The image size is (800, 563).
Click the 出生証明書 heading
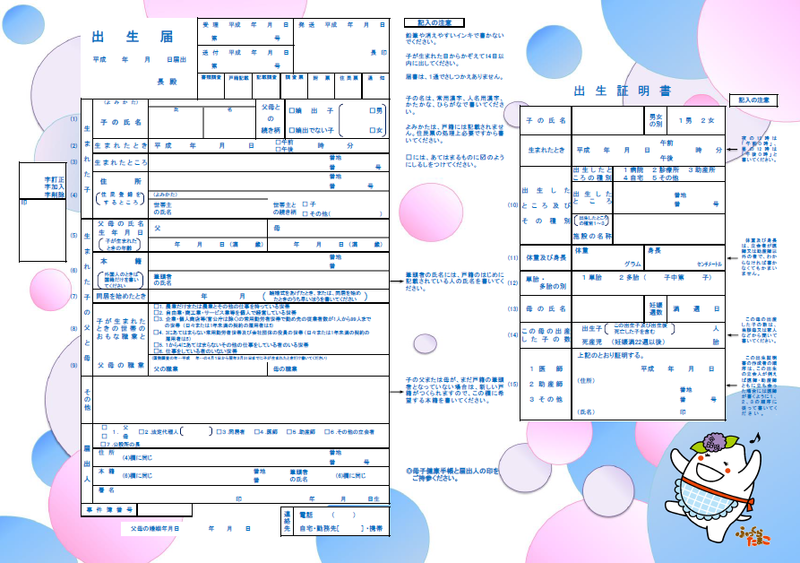pyautogui.click(x=609, y=91)
